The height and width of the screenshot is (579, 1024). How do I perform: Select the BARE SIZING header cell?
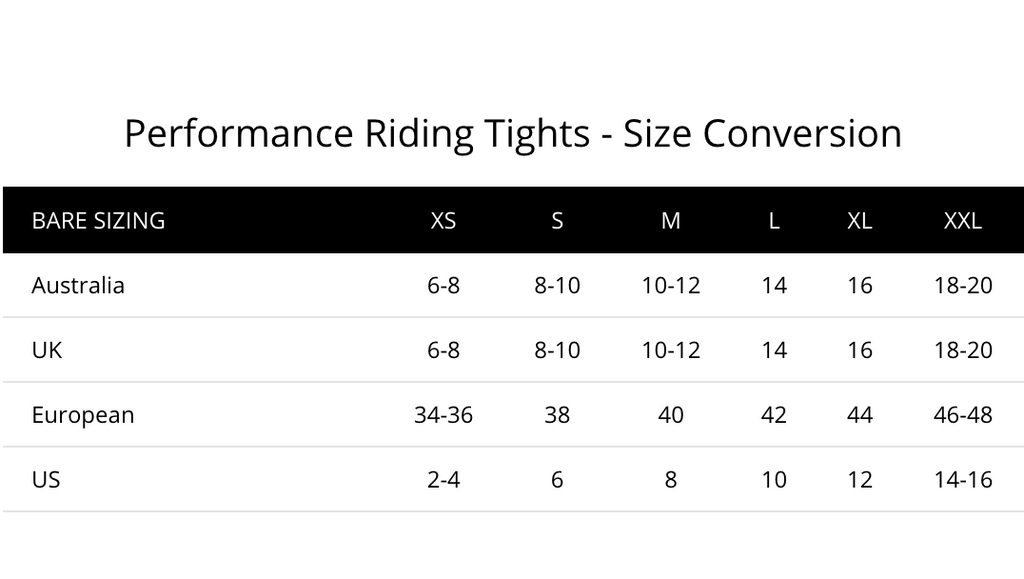tap(99, 221)
